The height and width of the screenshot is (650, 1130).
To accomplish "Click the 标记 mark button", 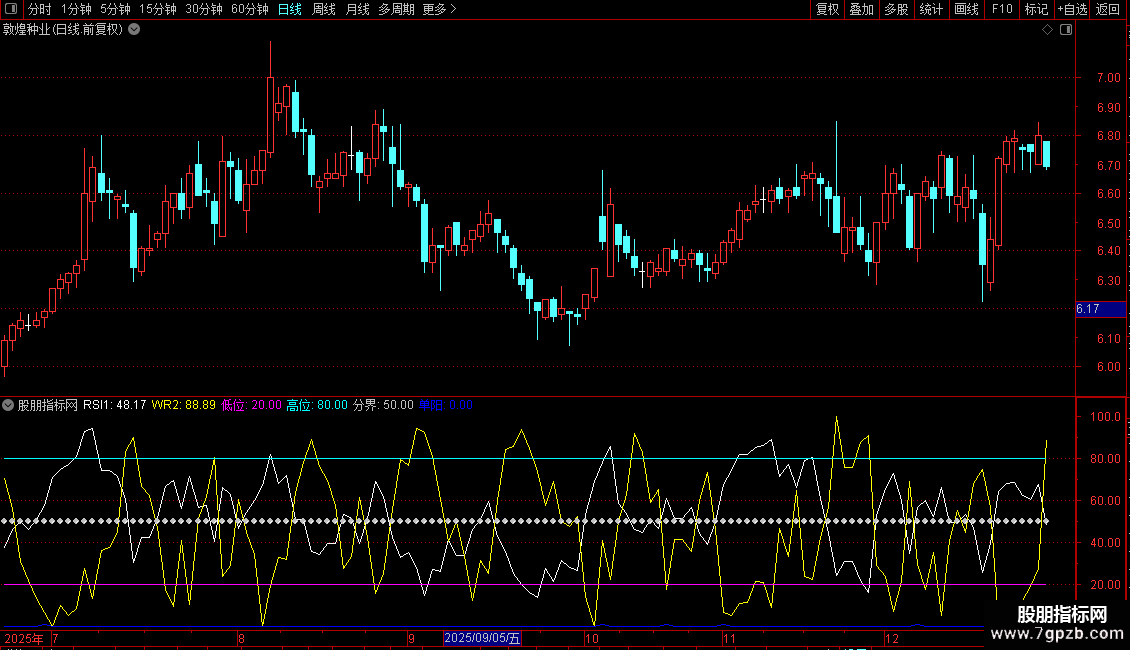I will 1036,10.
